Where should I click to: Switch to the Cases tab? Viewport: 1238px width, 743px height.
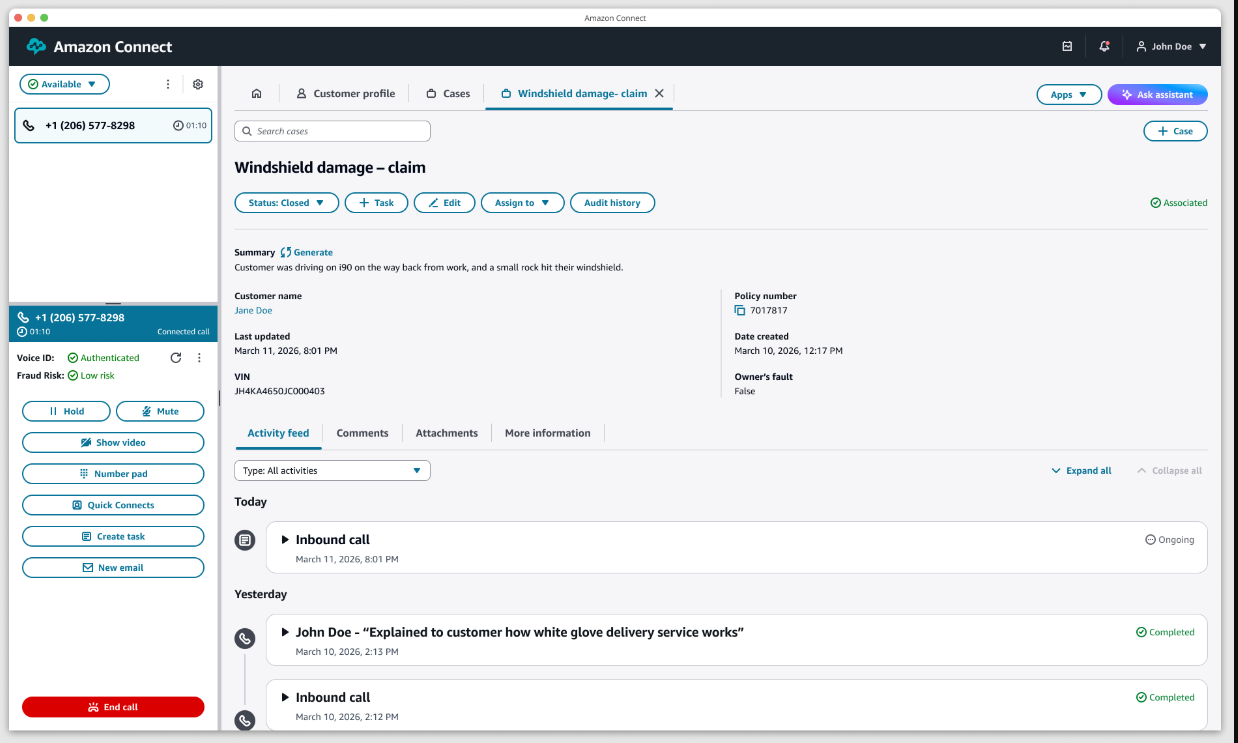coord(447,93)
